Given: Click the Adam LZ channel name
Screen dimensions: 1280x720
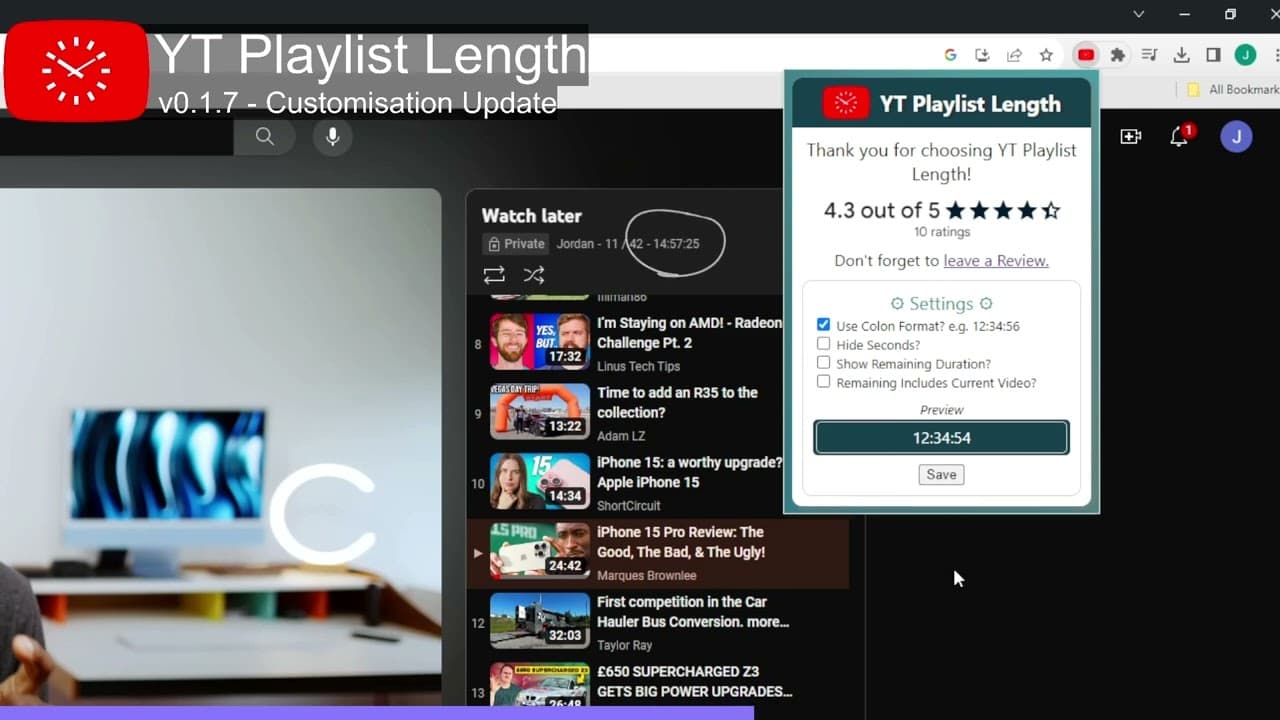Looking at the screenshot, I should pos(621,436).
